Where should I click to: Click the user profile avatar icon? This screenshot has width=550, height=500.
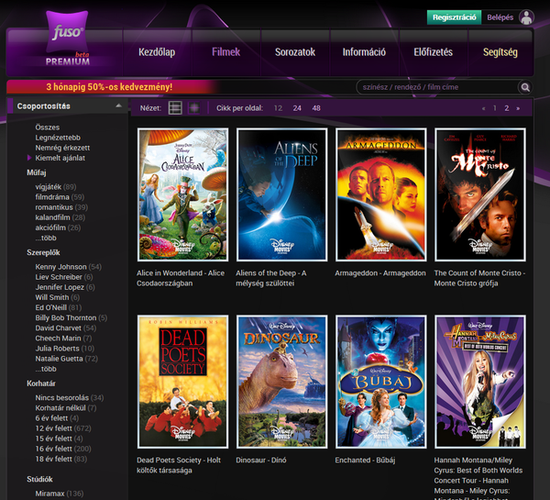coord(526,17)
